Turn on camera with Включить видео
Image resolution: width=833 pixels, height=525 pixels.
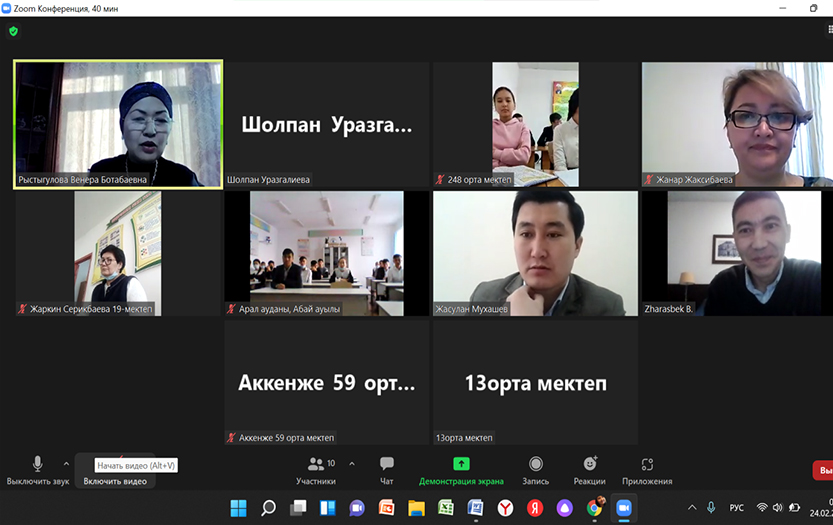pos(114,480)
